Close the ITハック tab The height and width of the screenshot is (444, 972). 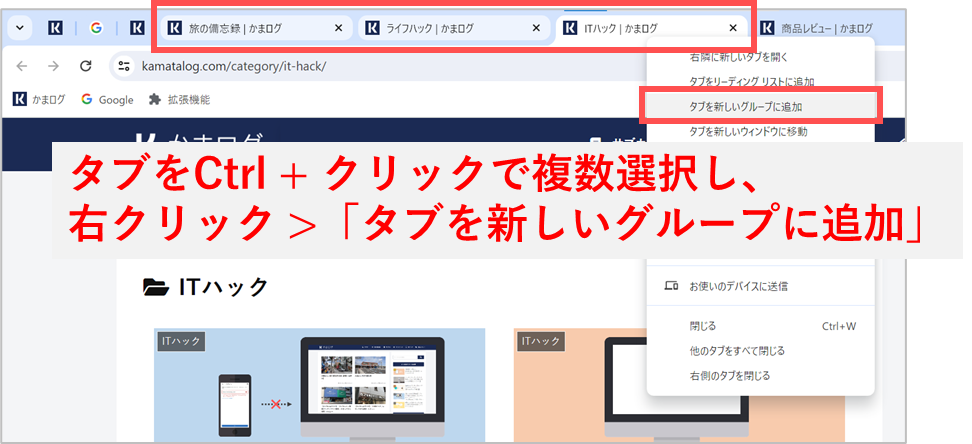coord(733,28)
